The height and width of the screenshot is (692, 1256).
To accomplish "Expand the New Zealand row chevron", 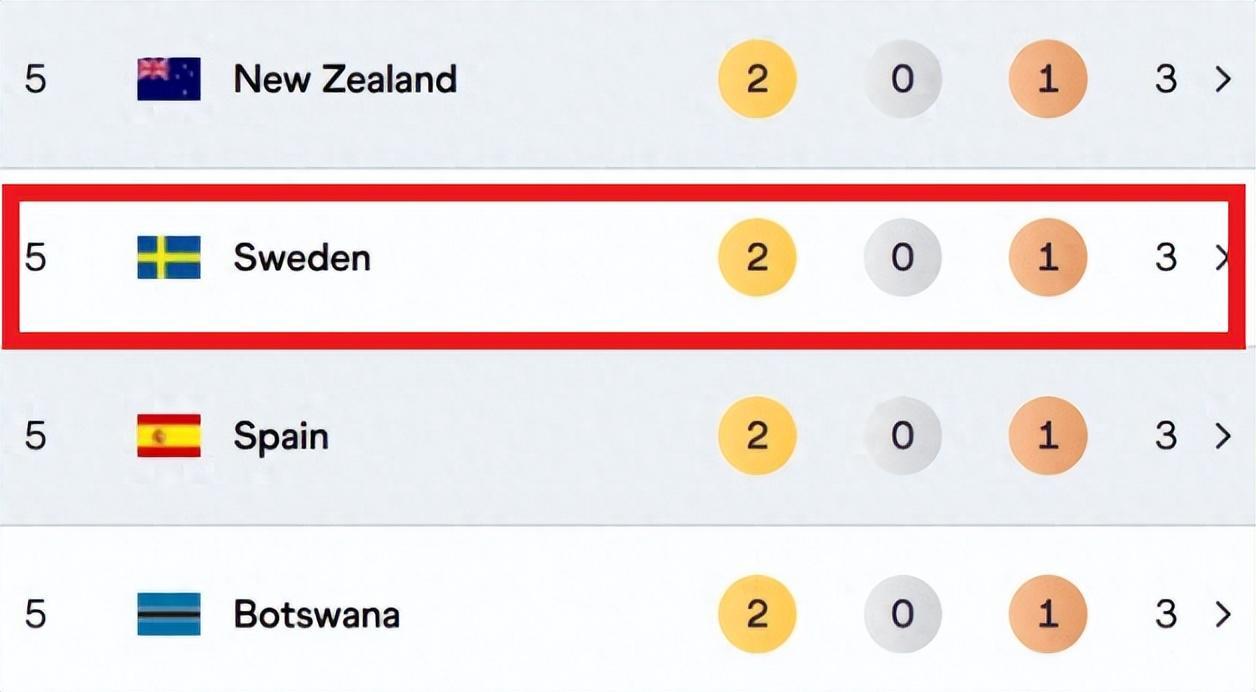I will 1222,79.
